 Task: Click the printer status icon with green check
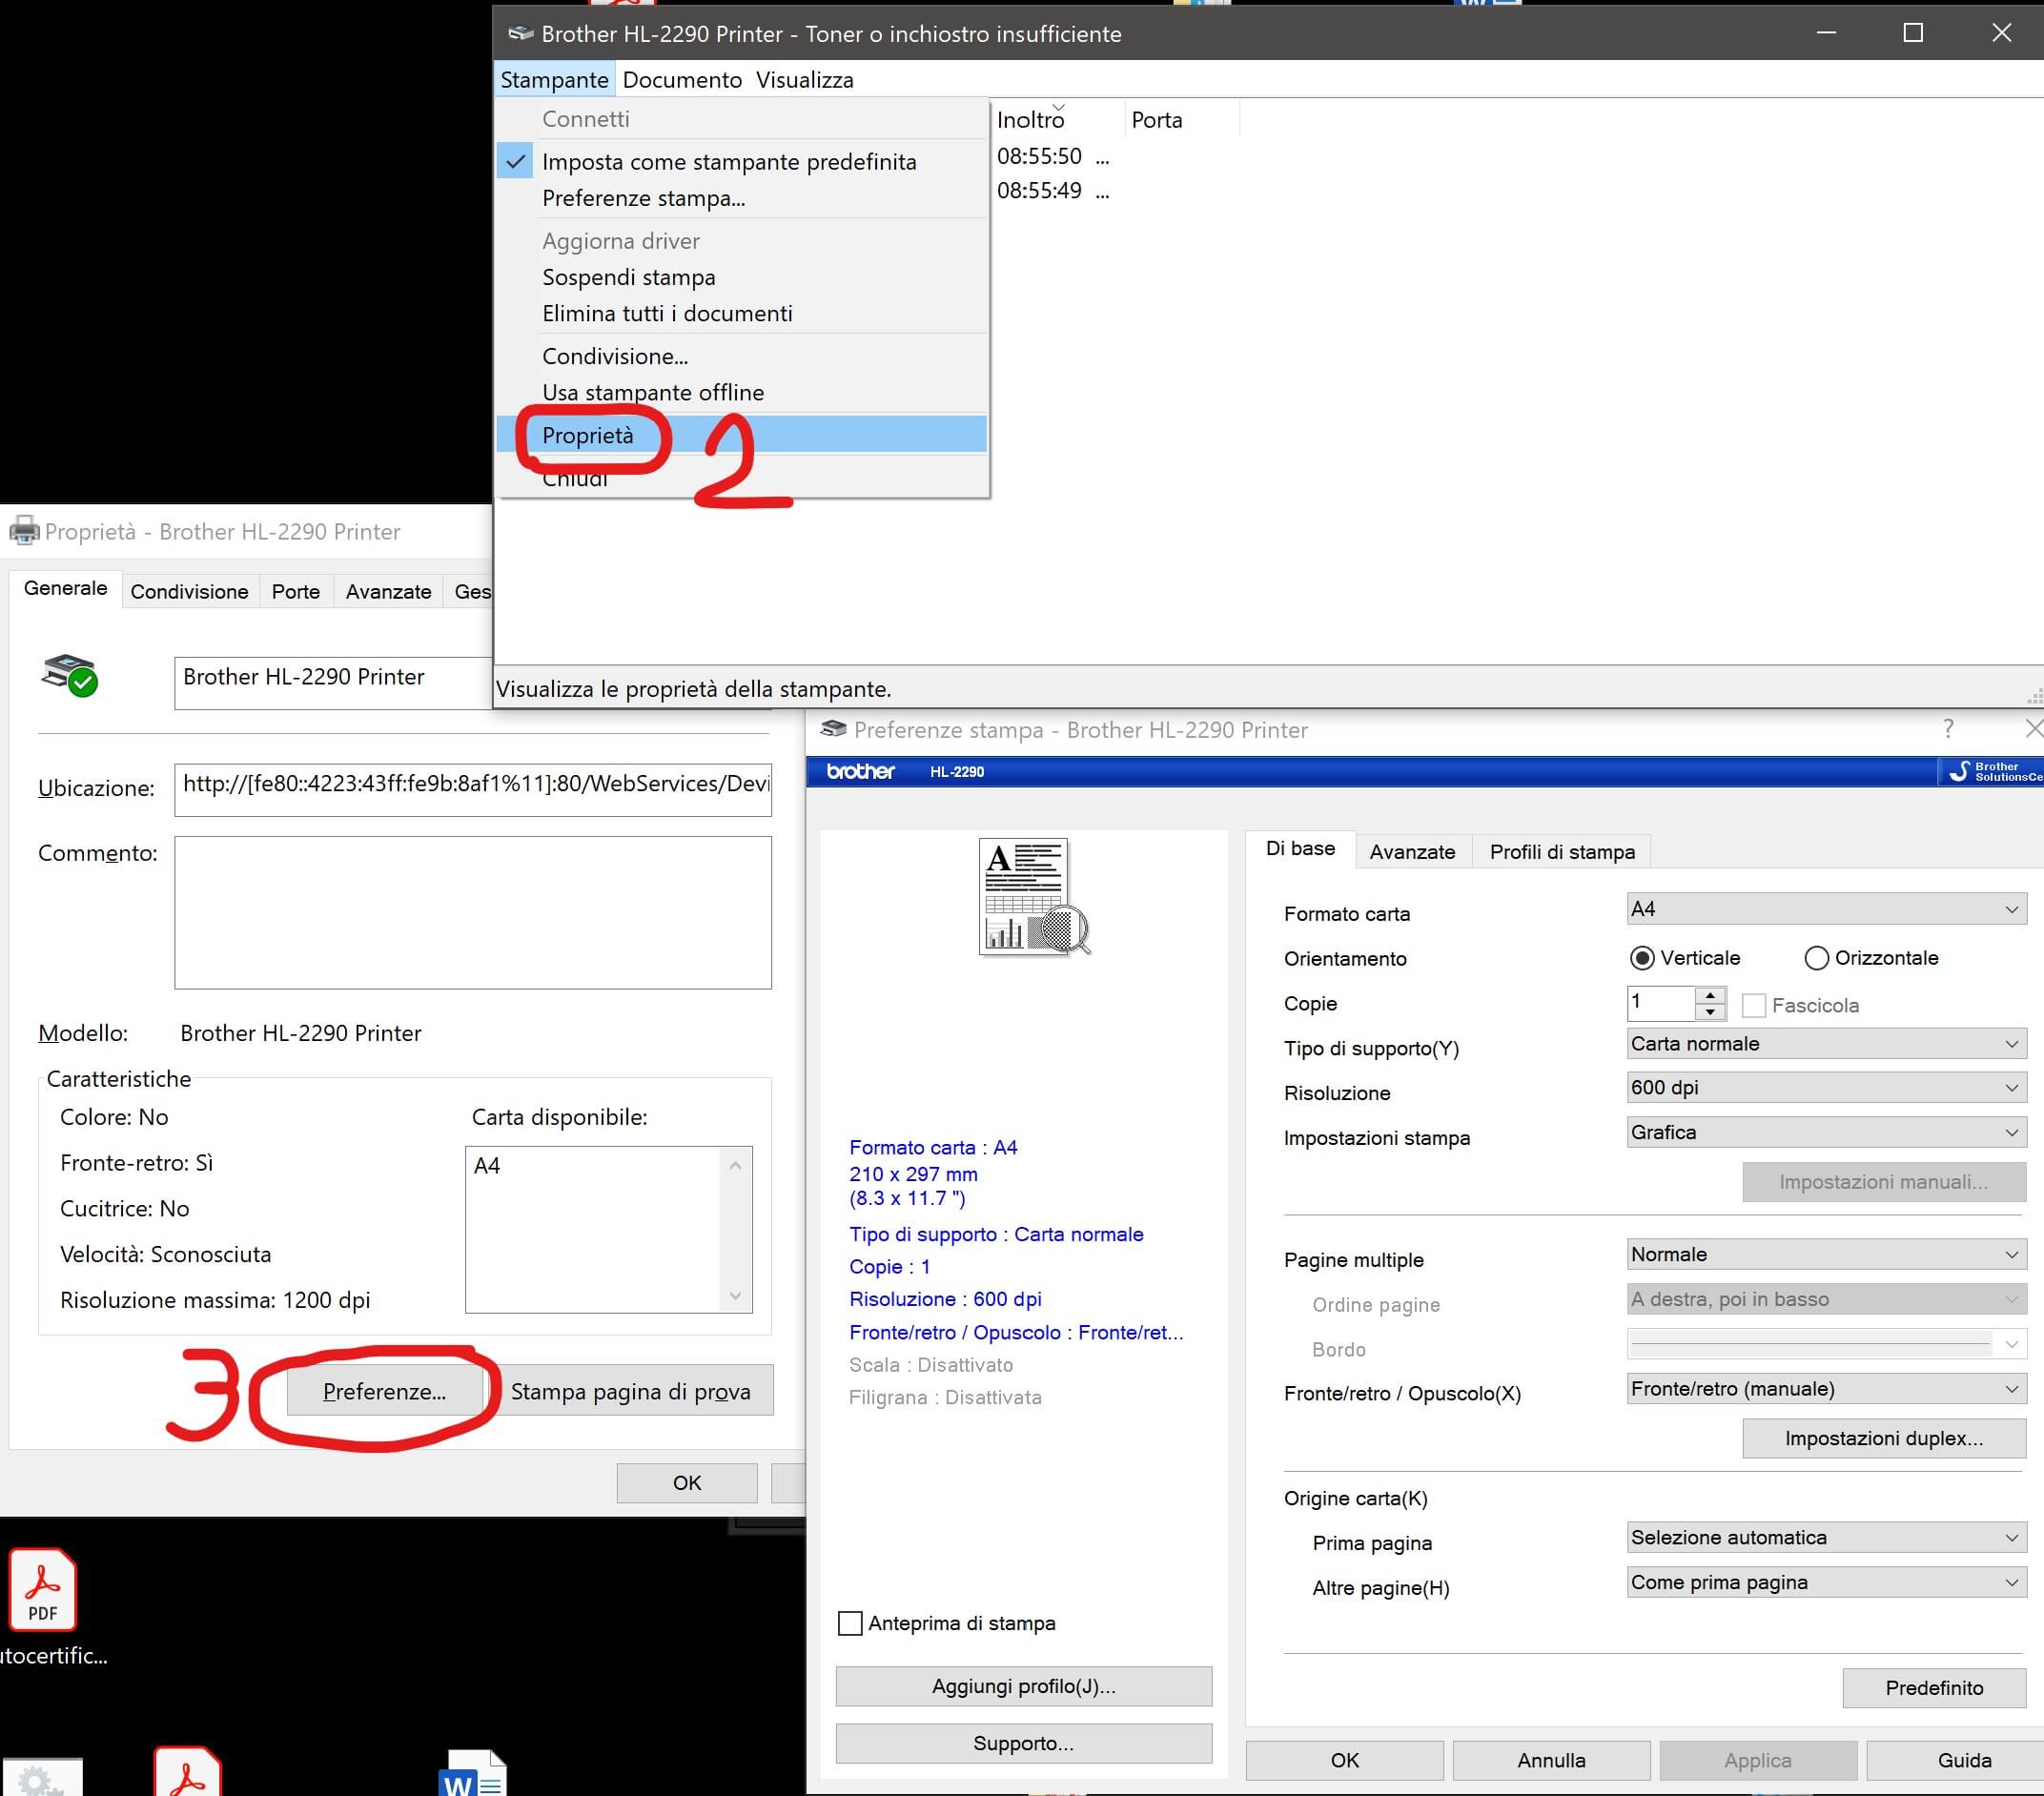tap(69, 675)
